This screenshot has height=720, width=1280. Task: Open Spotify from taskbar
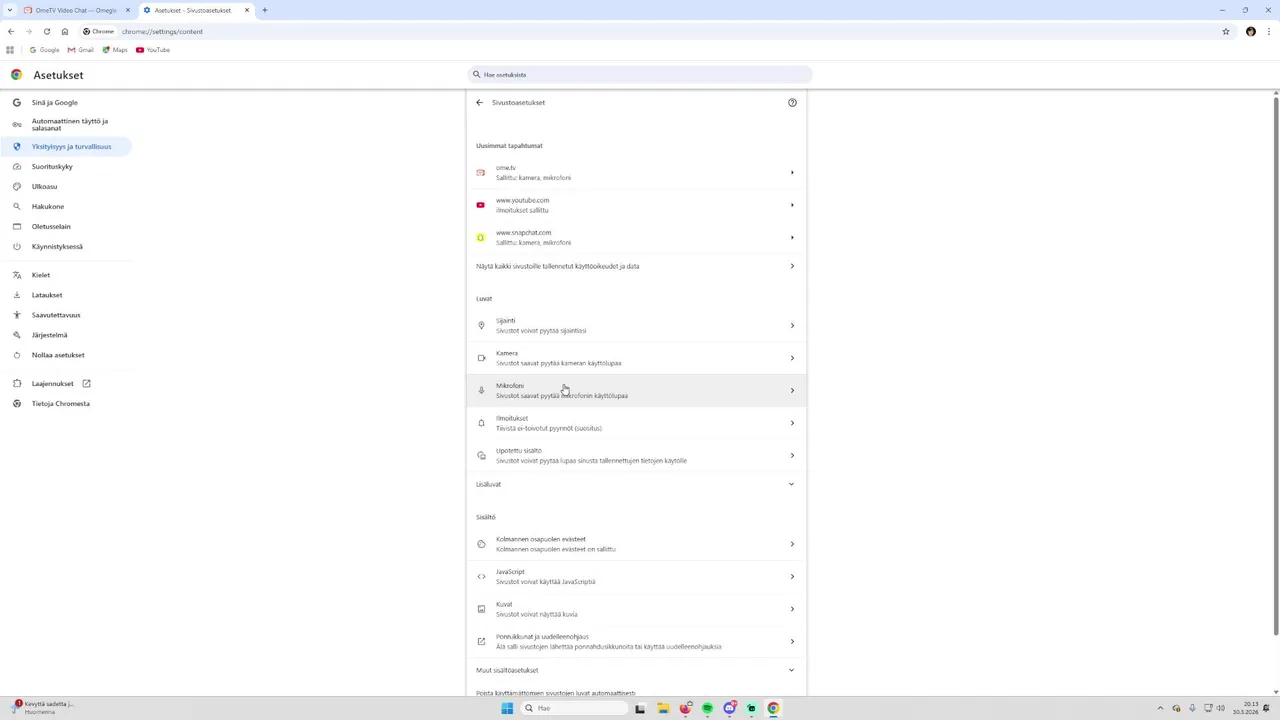tap(707, 708)
